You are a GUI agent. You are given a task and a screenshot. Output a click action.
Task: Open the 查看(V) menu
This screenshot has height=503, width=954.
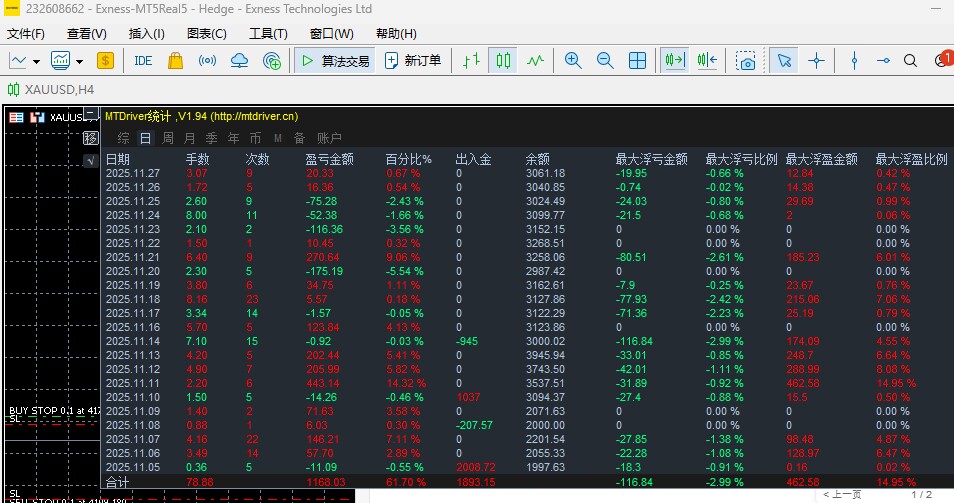tap(86, 33)
